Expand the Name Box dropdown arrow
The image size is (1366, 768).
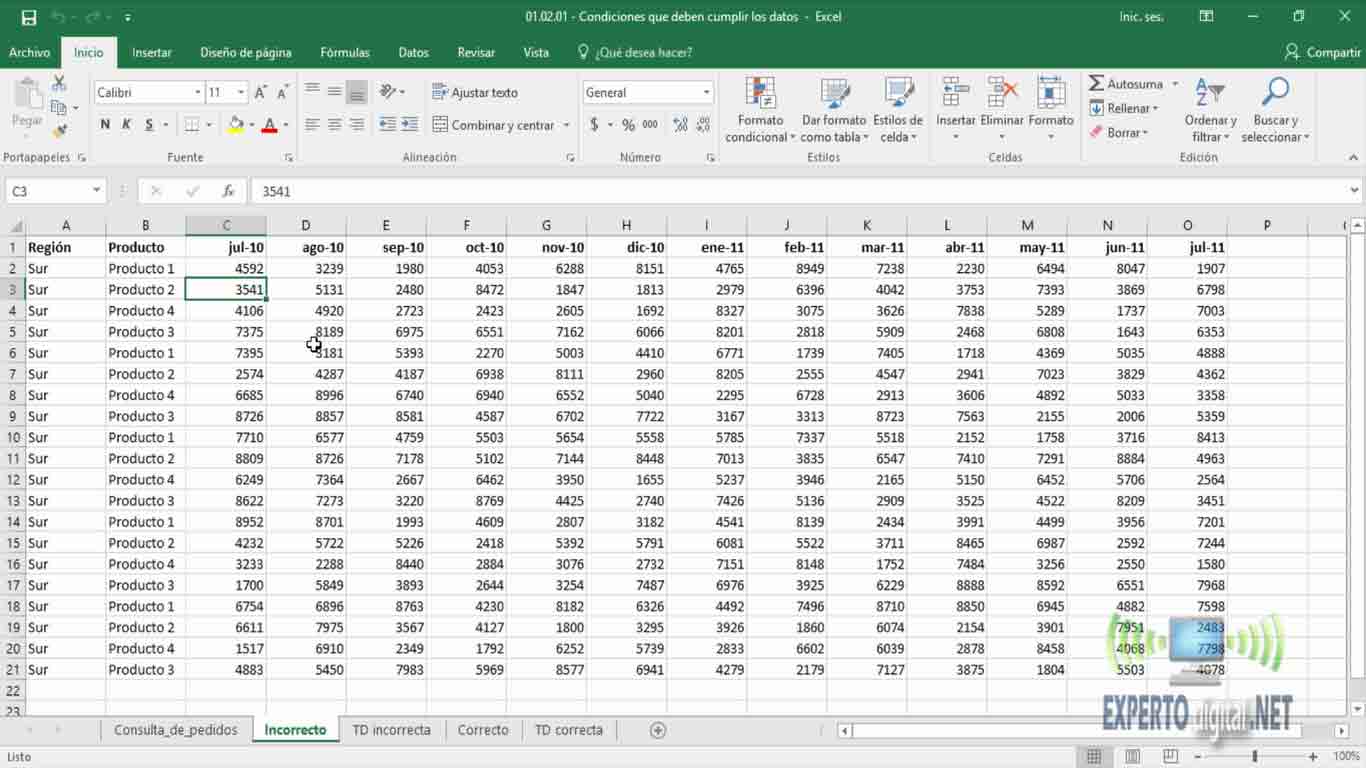[x=96, y=191]
